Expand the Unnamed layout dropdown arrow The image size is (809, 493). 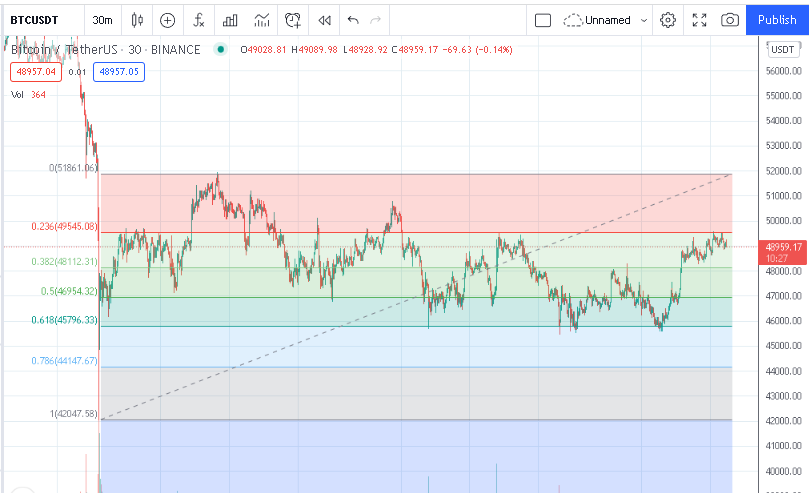(644, 20)
